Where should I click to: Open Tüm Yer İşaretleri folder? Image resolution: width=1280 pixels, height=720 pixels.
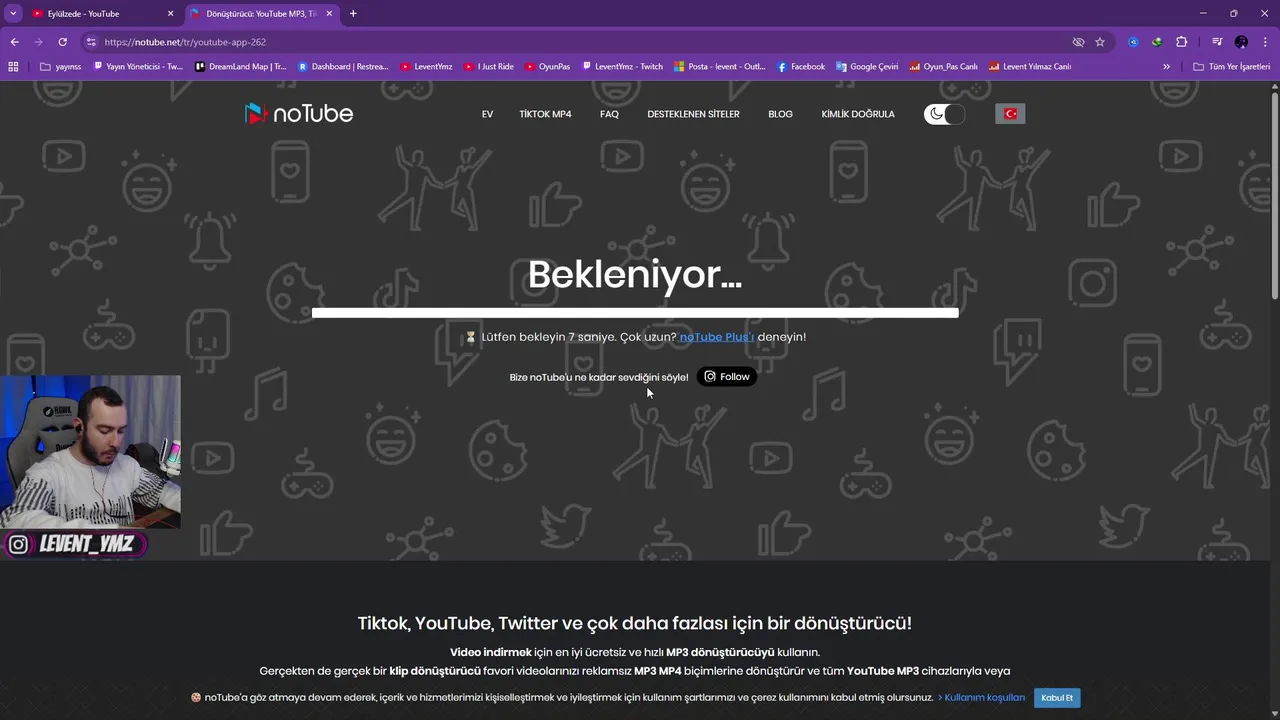tap(1231, 67)
